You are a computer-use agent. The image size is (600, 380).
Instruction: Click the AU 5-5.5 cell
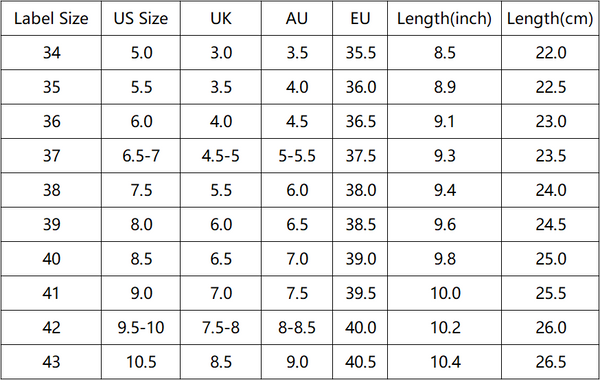[x=297, y=156]
